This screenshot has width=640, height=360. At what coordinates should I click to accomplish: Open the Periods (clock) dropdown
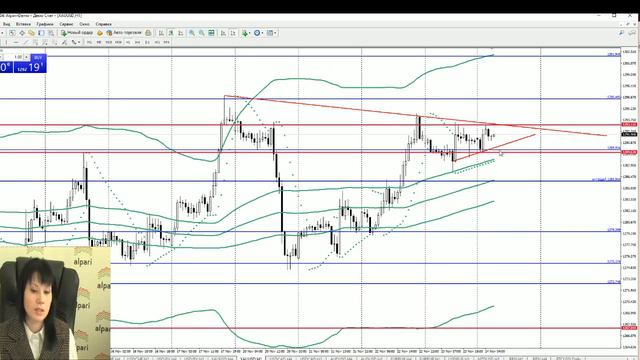pyautogui.click(x=258, y=33)
